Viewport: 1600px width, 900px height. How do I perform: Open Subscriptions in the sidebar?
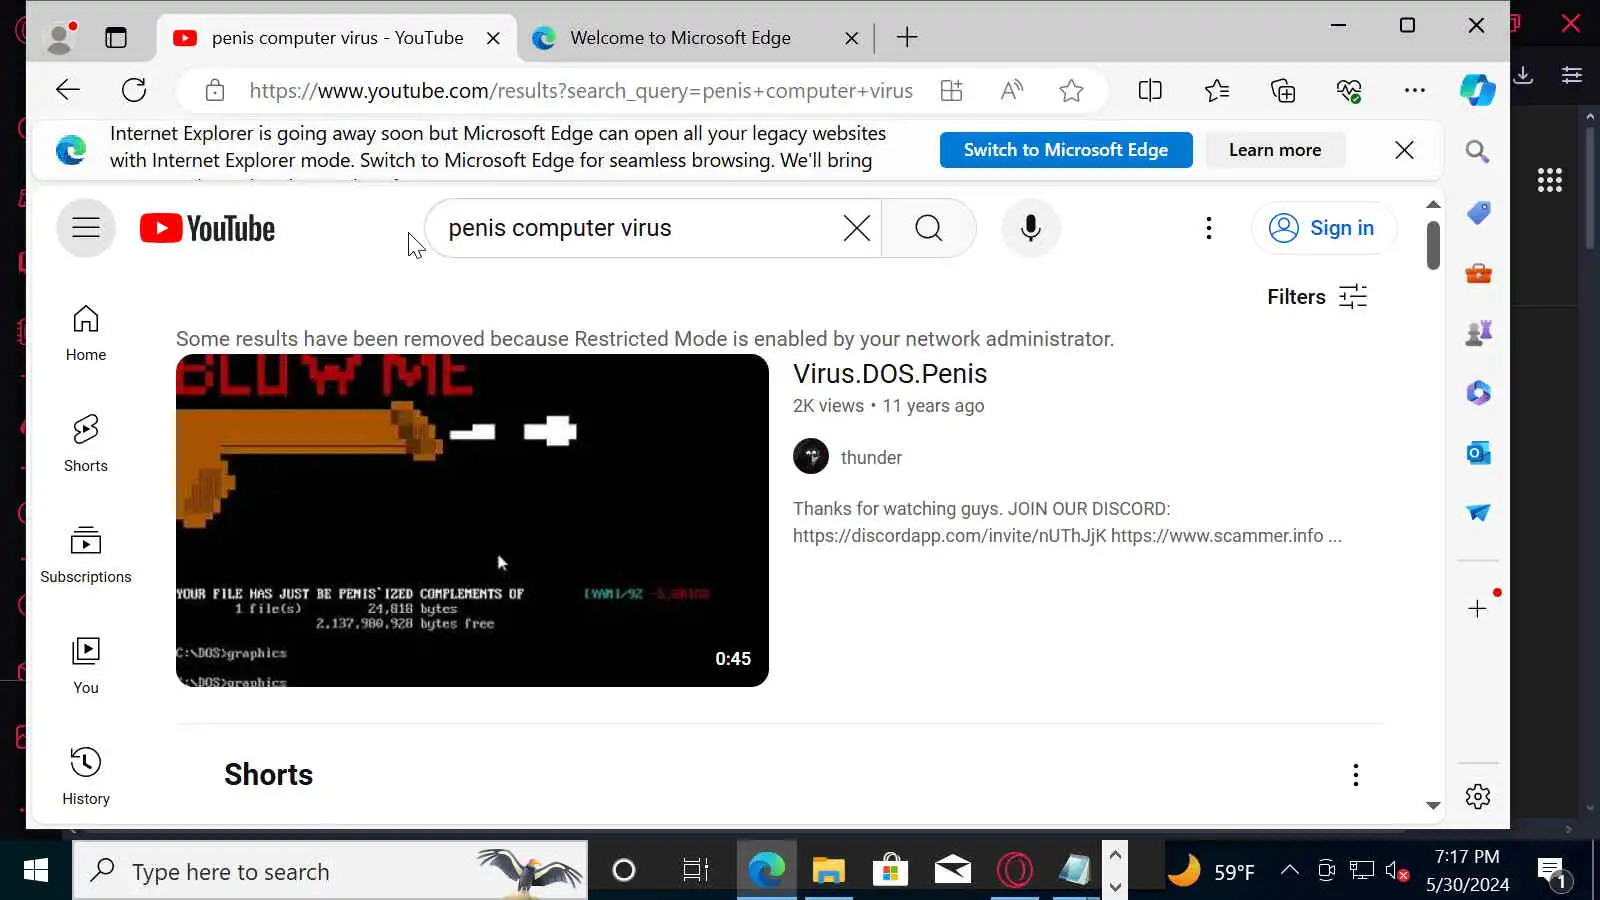pyautogui.click(x=86, y=555)
